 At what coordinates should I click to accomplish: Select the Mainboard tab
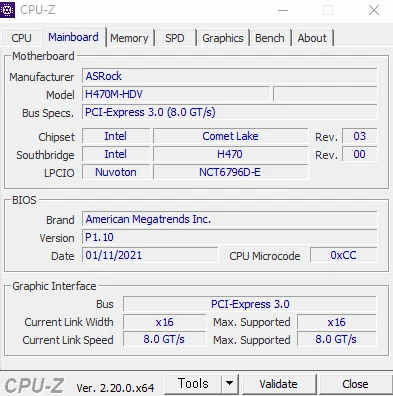(x=73, y=37)
